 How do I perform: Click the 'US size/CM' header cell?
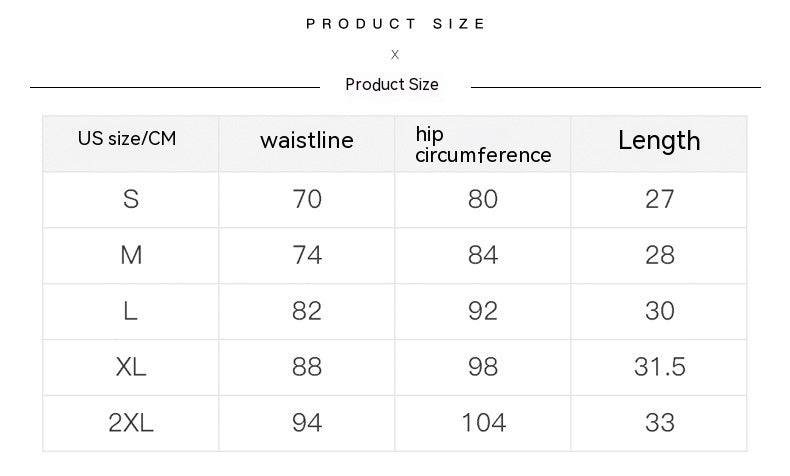pos(127,139)
